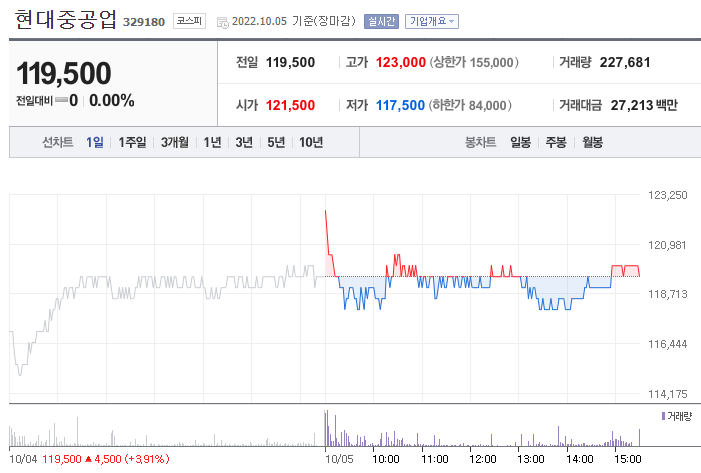Click the trading volume 227,681
This screenshot has width=701, height=473.
click(625, 62)
